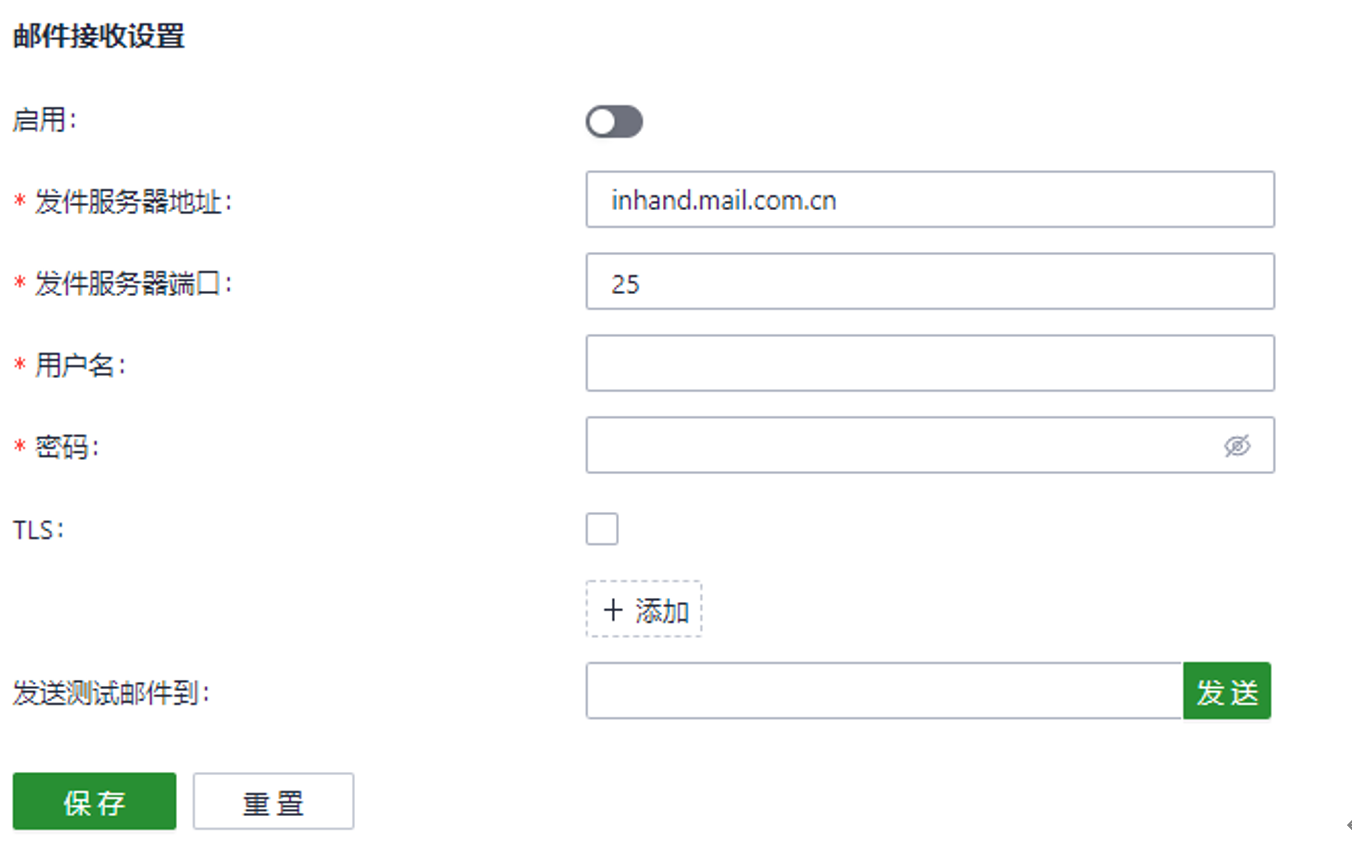
Task: Click the server port field showing 25
Action: tap(930, 282)
